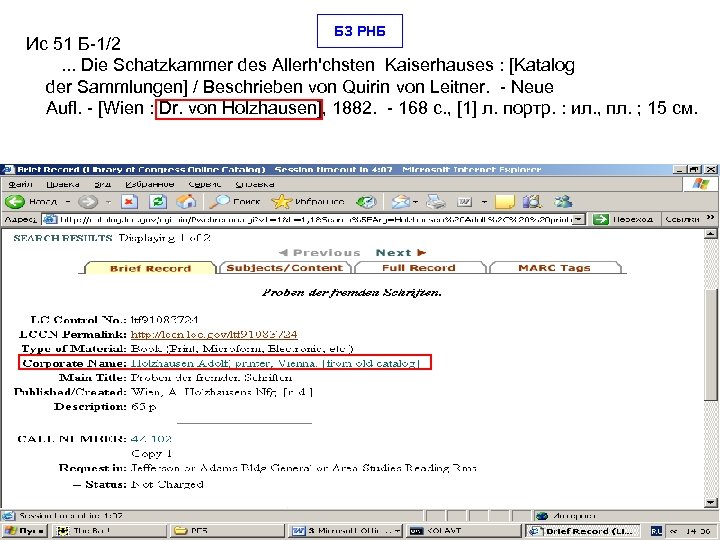Click the Messenger people icon in the toolbar

click(x=563, y=201)
